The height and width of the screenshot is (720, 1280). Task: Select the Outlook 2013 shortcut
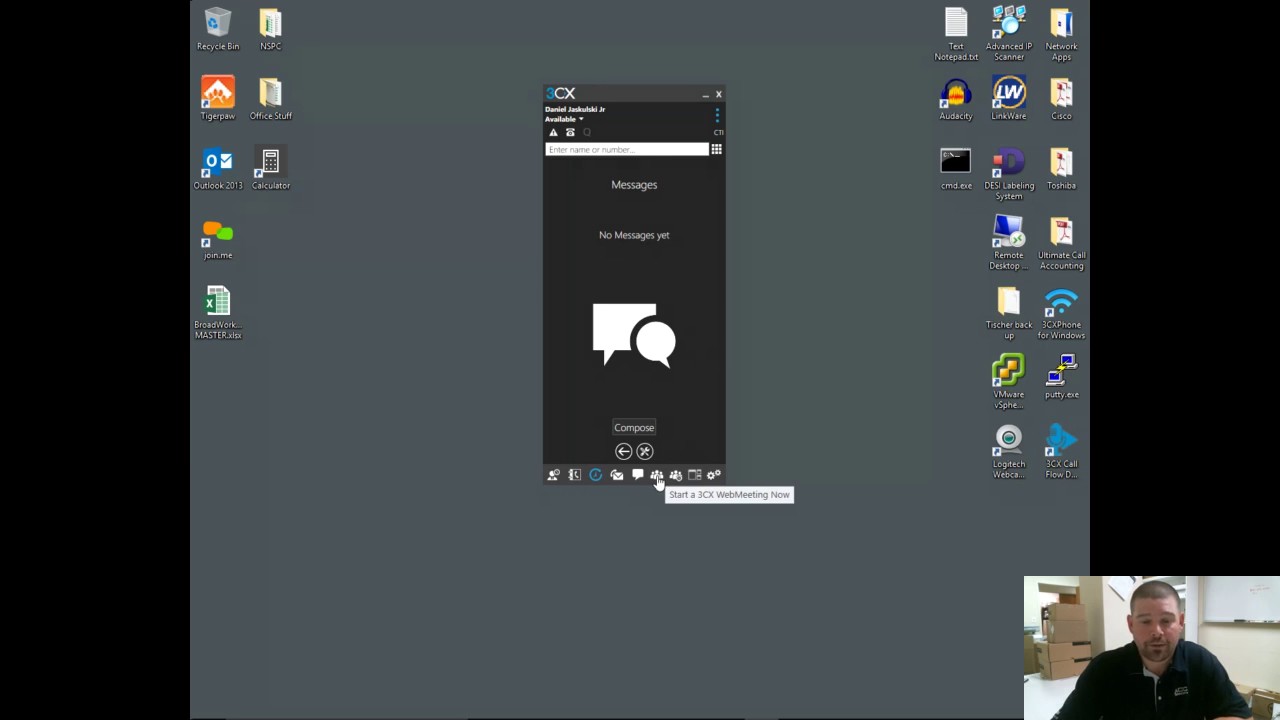218,168
